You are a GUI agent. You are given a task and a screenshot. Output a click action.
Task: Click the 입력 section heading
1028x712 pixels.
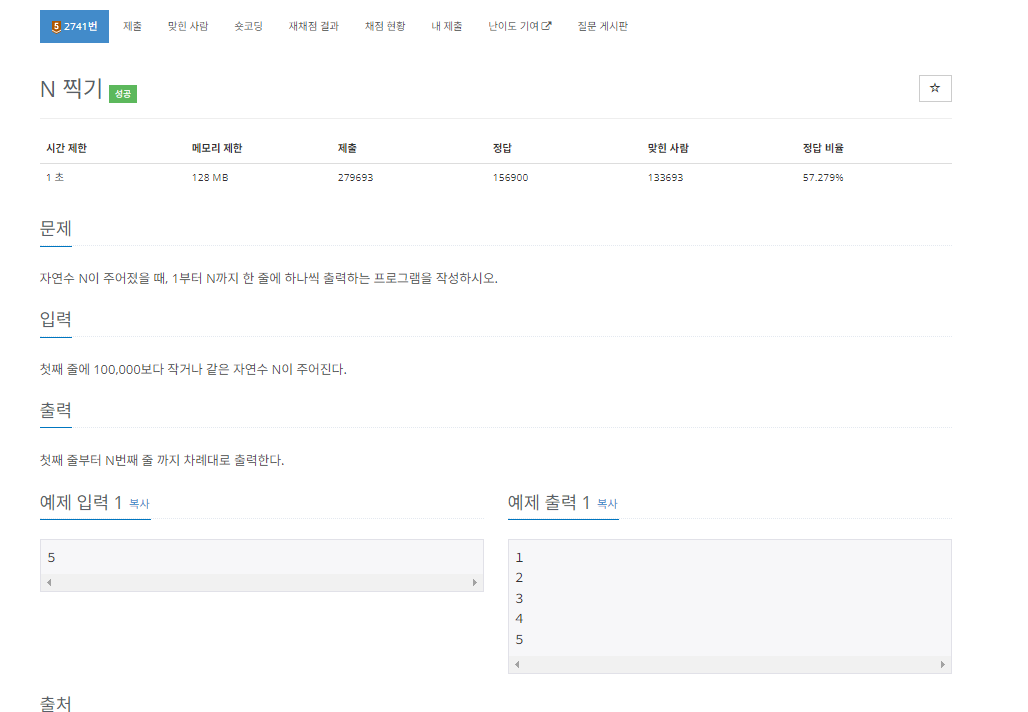point(56,319)
